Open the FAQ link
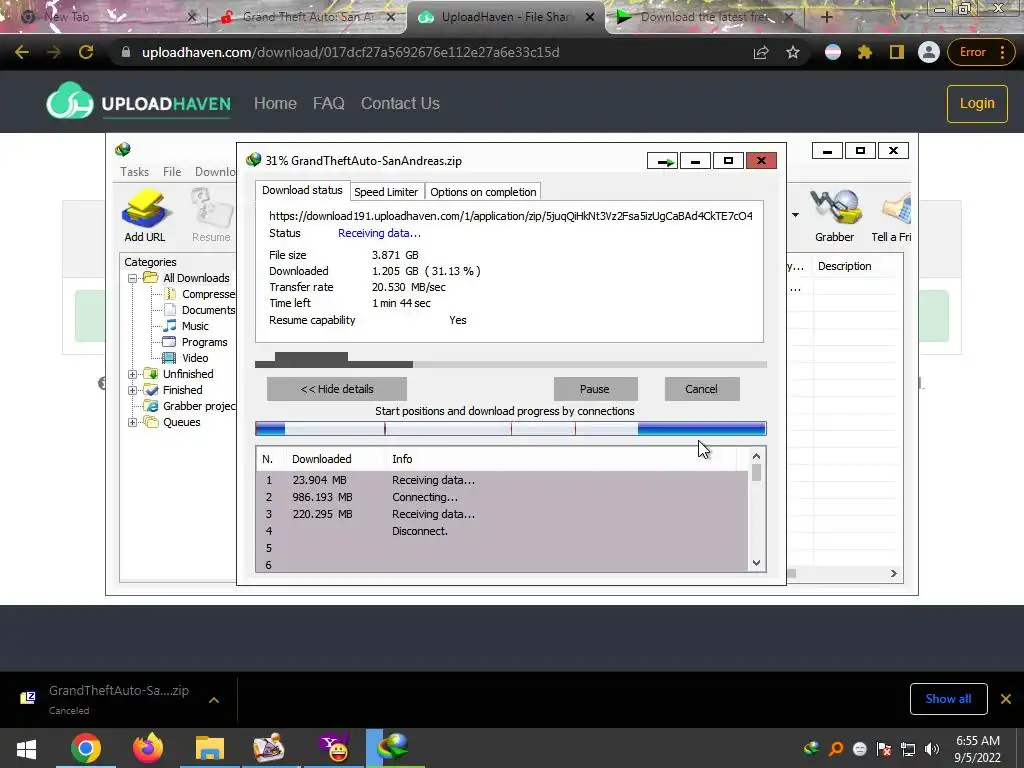This screenshot has height=768, width=1024. coord(328,103)
